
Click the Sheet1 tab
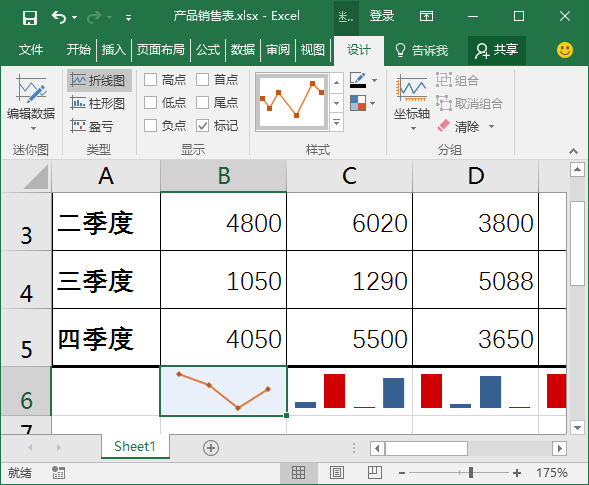click(135, 446)
